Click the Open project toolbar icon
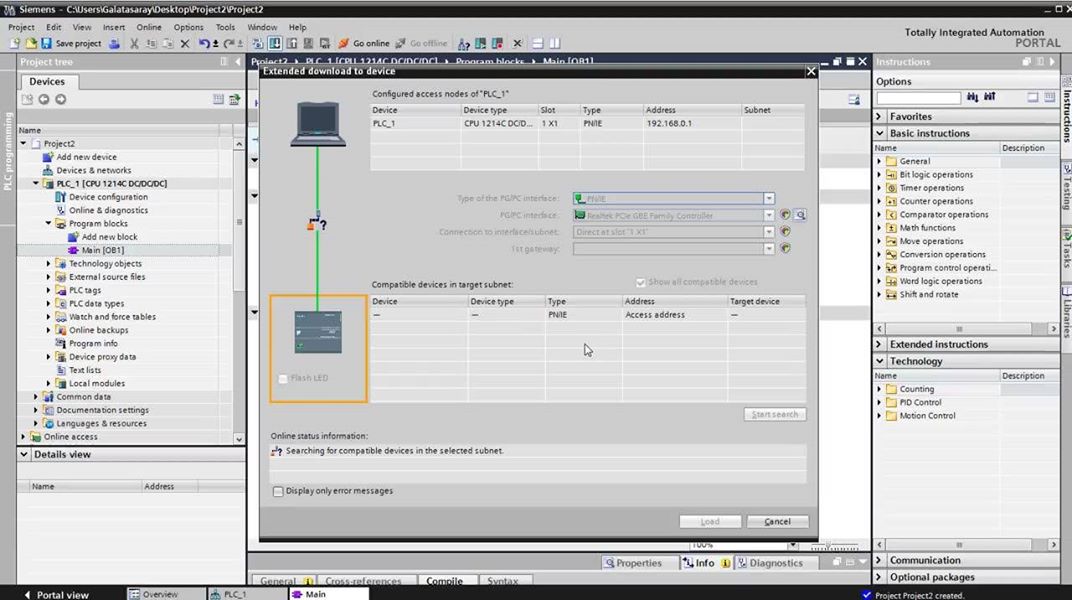 click(31, 44)
